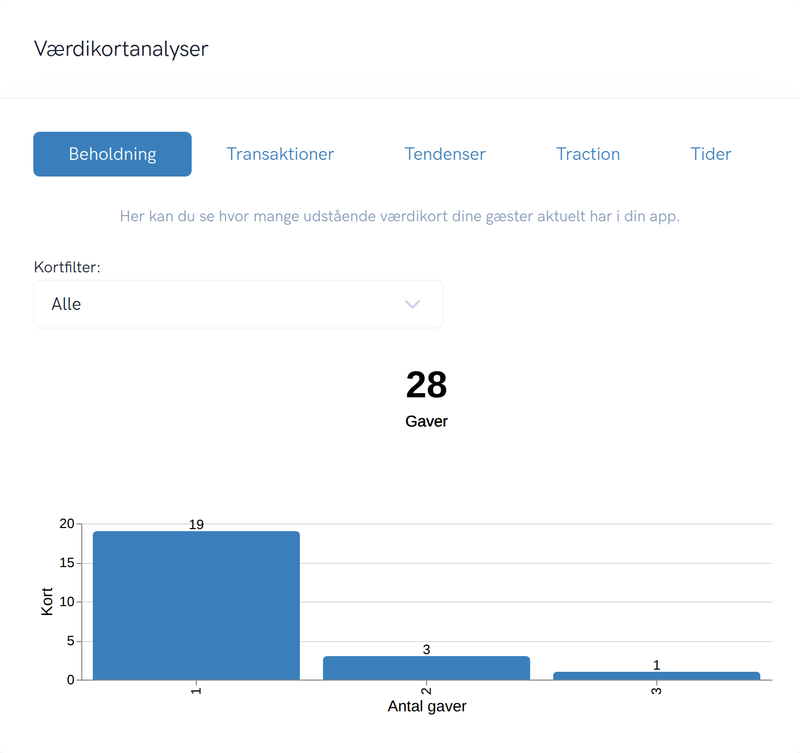Click the y-axis tick label 10
Screen dimensions: 800x753
pos(67,601)
